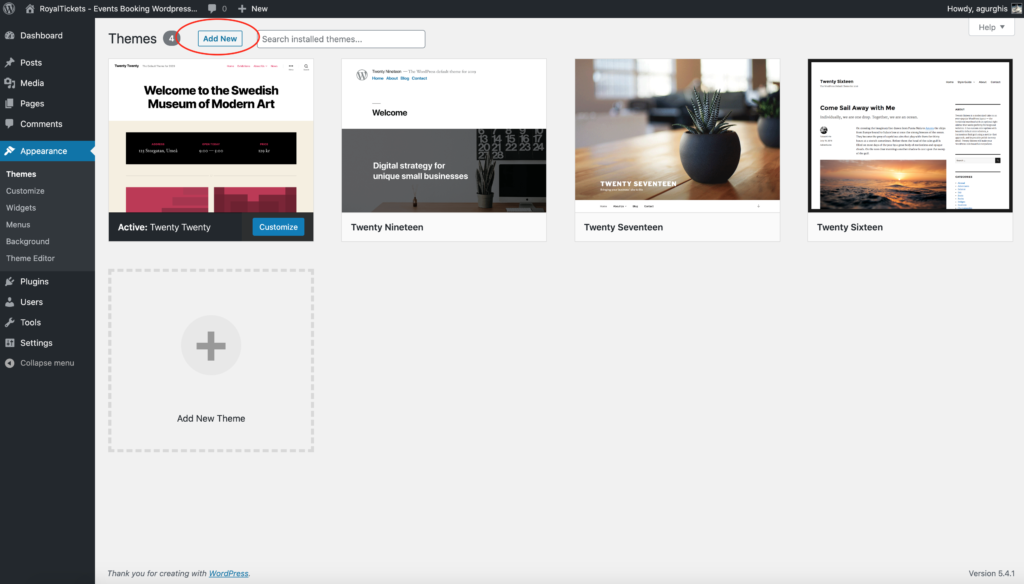Screen dimensions: 1024x584
Task: Click the large plus icon for Add New Theme
Action: 211,346
